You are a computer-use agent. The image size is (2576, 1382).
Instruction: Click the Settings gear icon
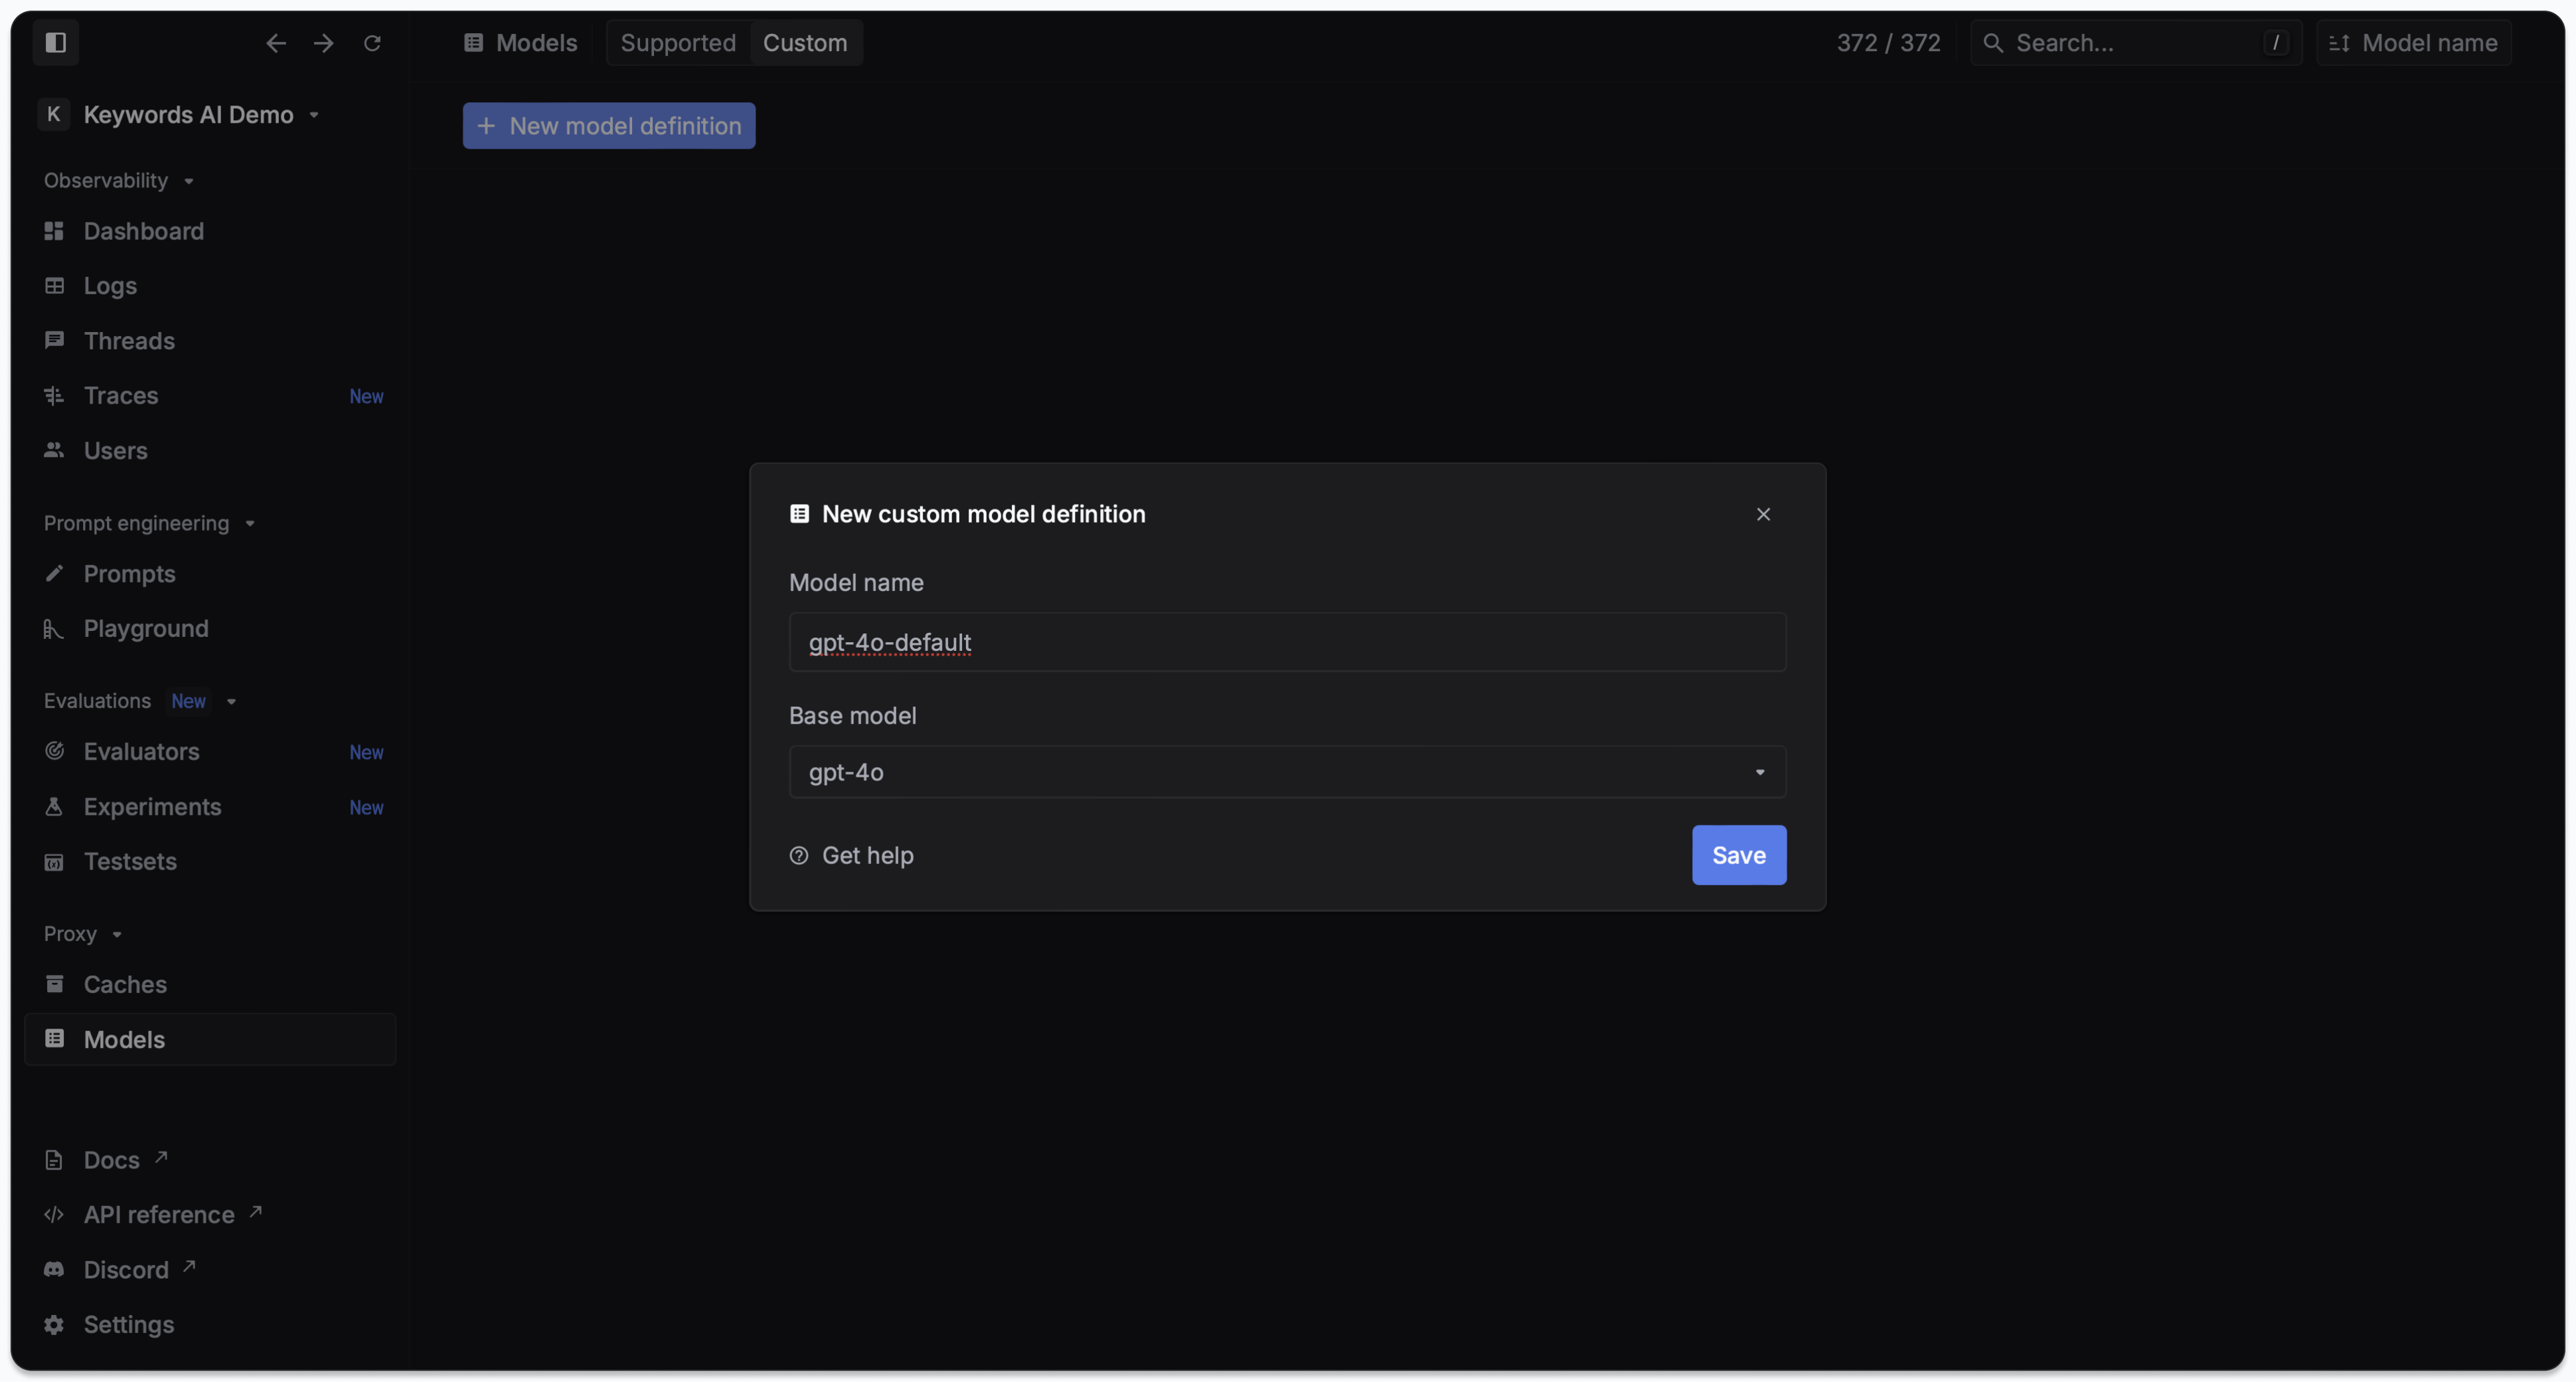pyautogui.click(x=54, y=1324)
